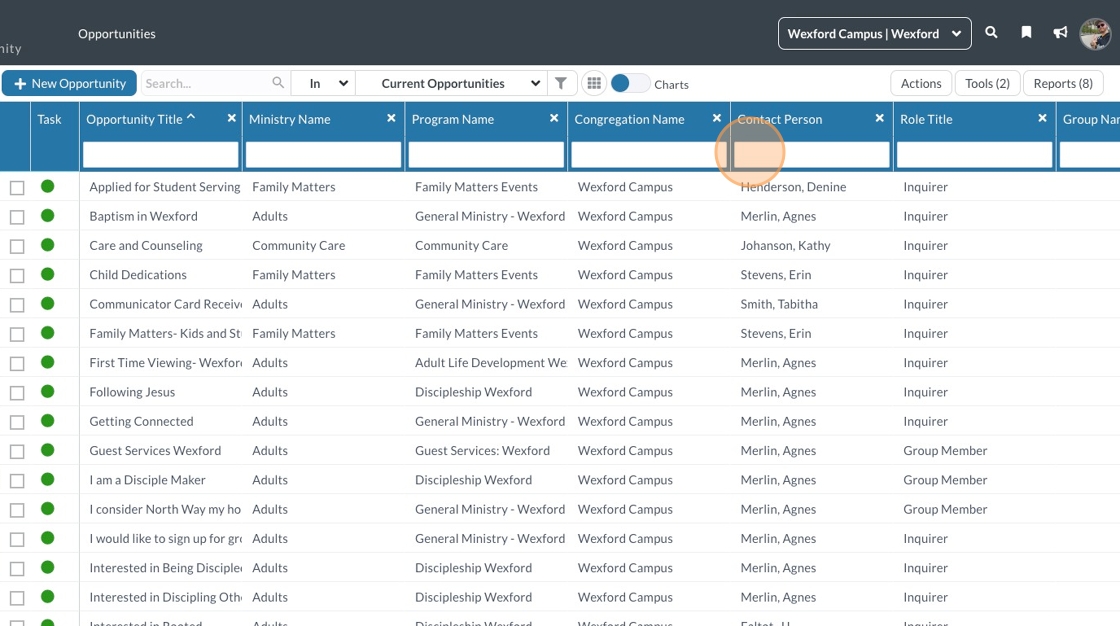
Task: Remove the Contact Person column via X
Action: [879, 118]
